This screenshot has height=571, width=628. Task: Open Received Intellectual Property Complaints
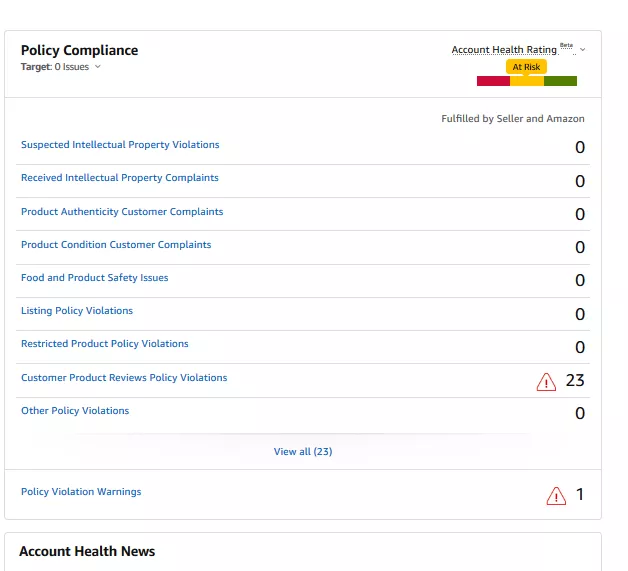tap(120, 177)
